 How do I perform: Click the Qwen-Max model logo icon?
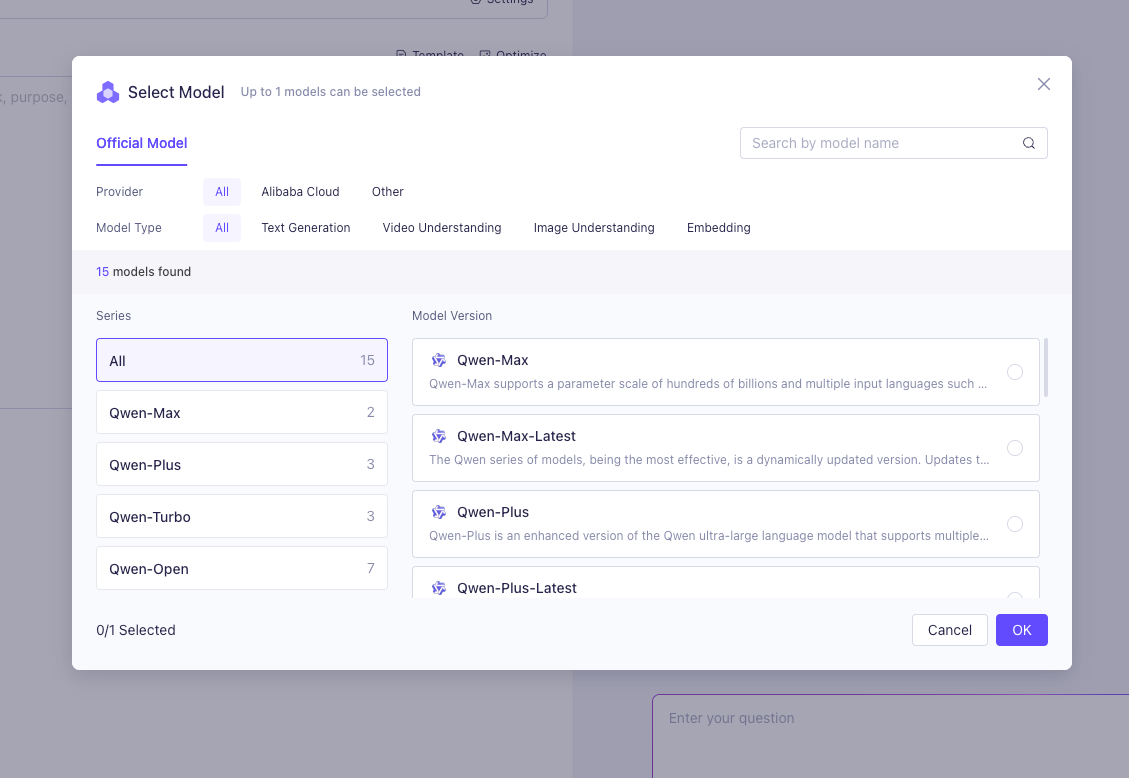438,360
